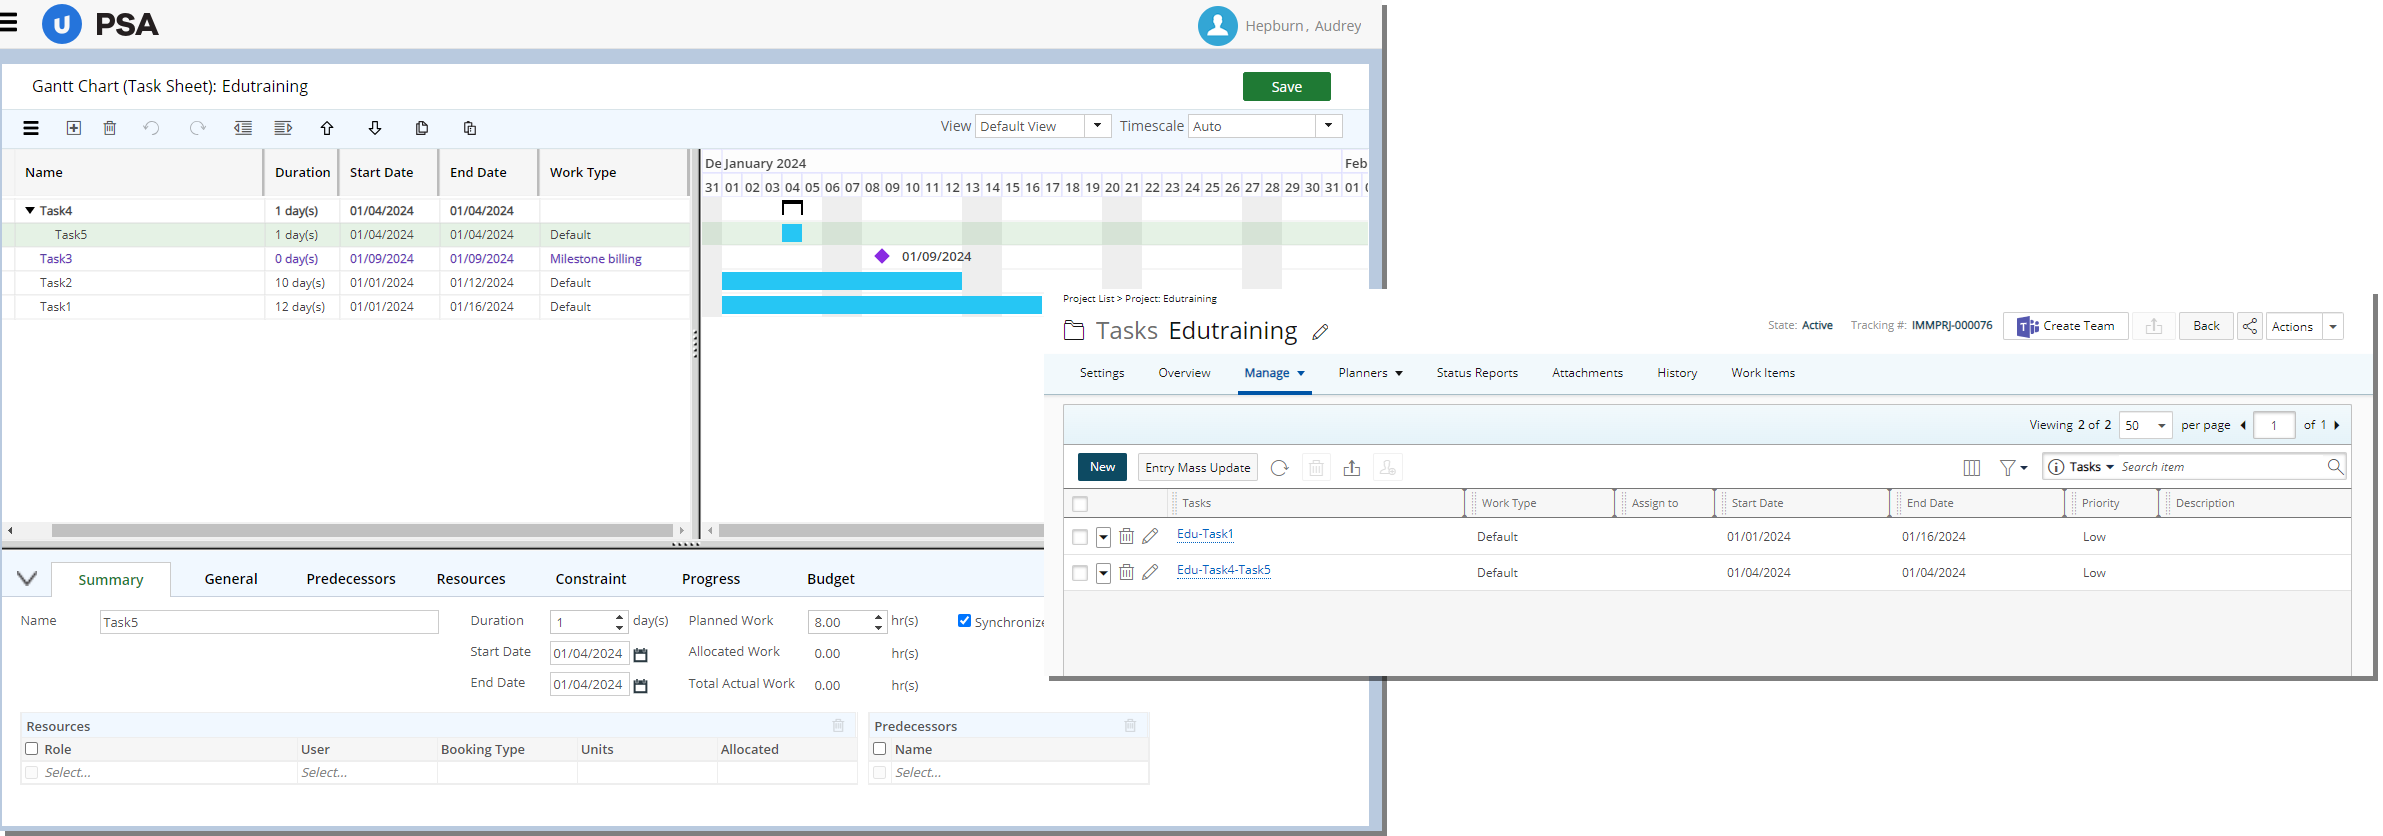2383x836 pixels.
Task: Increase the Duration value with stepper
Action: [620, 616]
